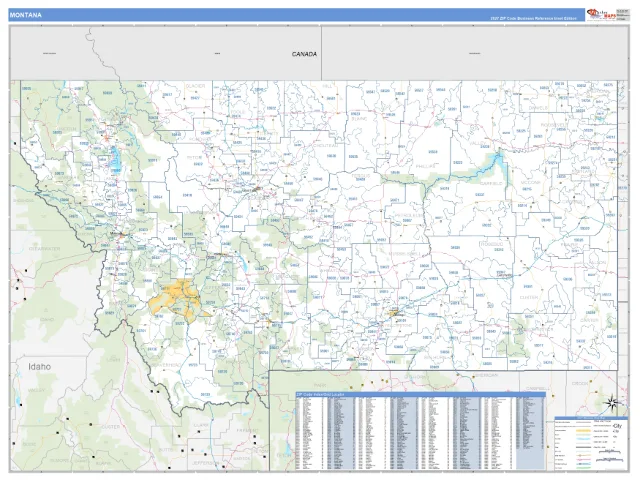Click the BEAVERHEAD county label
640x480 pixels.
166,364
